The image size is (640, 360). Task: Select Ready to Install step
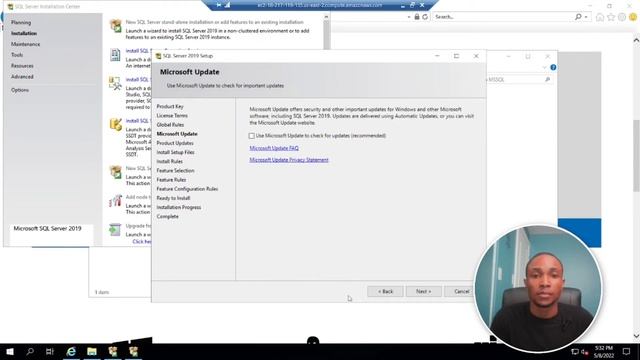(173, 198)
